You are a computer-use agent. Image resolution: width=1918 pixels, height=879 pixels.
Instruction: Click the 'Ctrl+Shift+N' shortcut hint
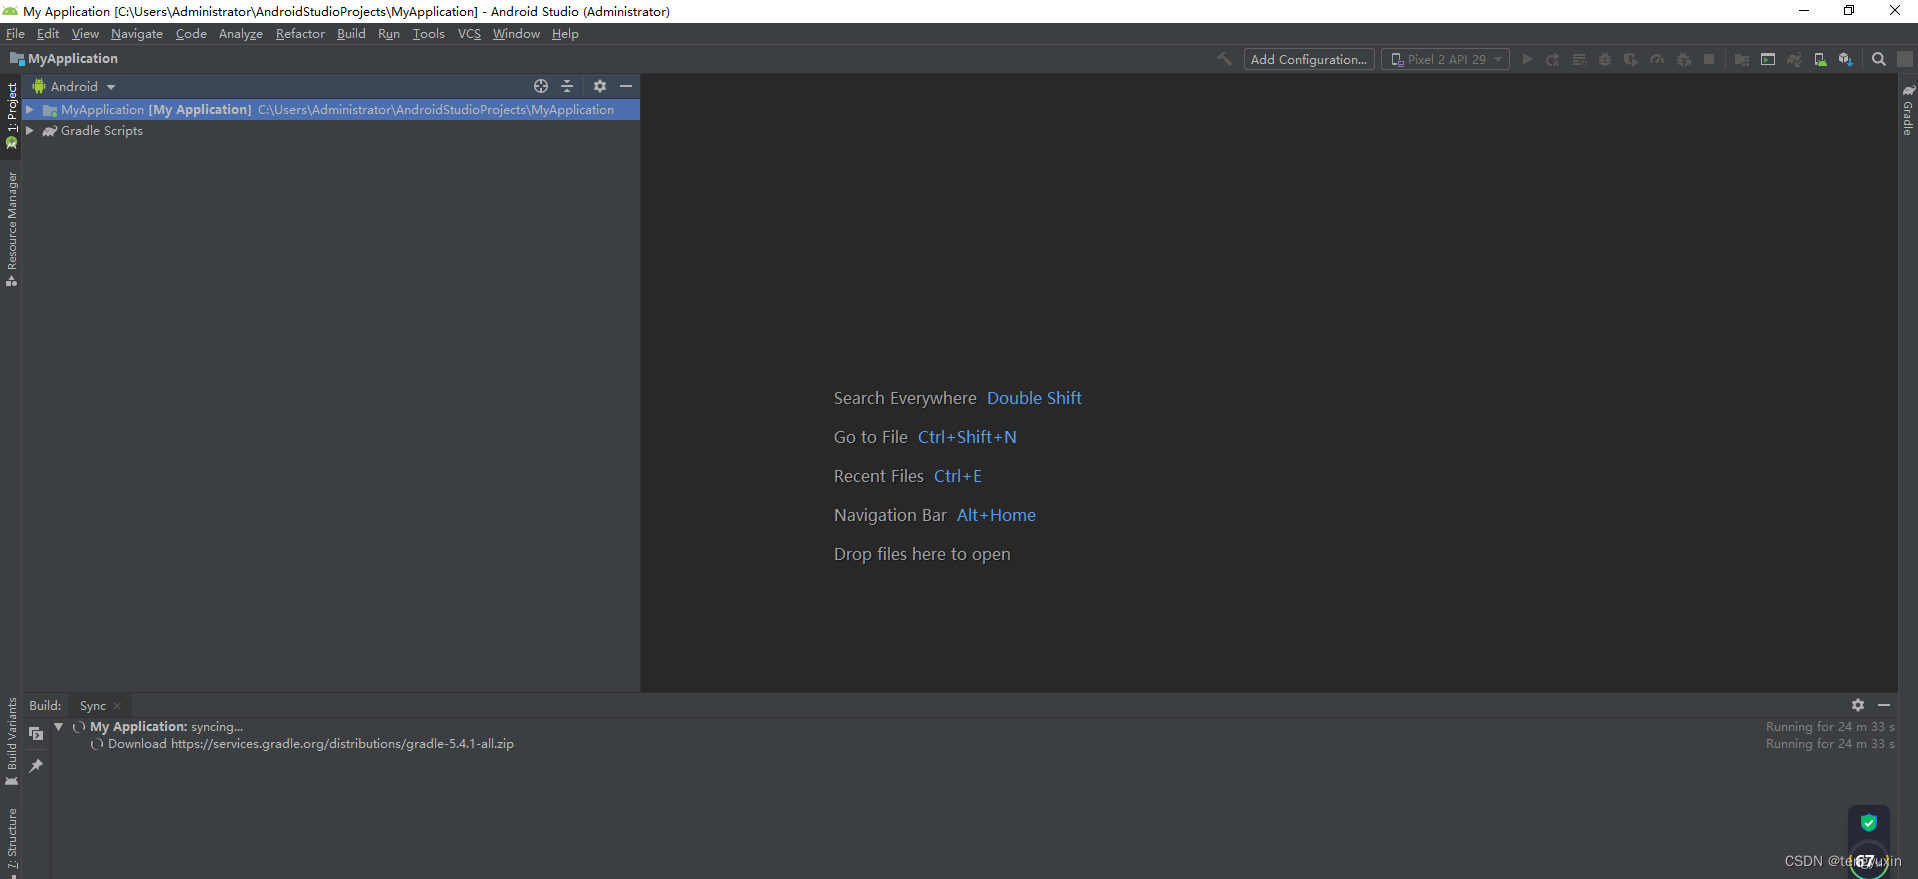[x=967, y=437]
